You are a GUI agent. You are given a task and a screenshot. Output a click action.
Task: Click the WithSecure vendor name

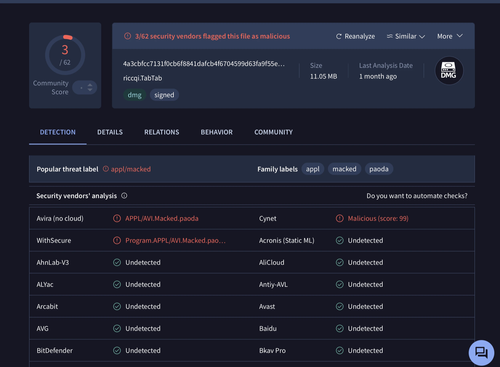[x=54, y=241]
